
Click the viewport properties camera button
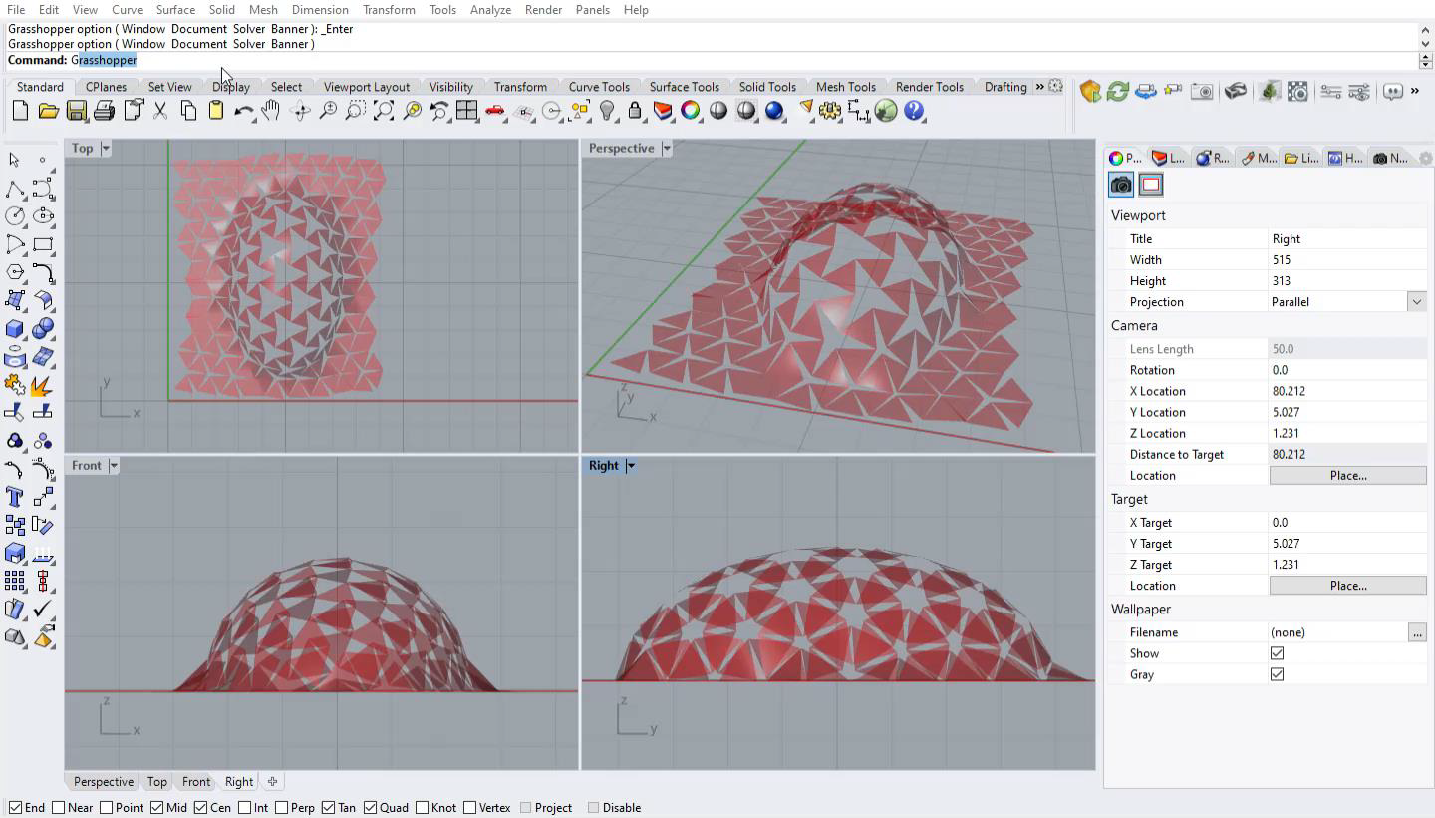coord(1121,185)
